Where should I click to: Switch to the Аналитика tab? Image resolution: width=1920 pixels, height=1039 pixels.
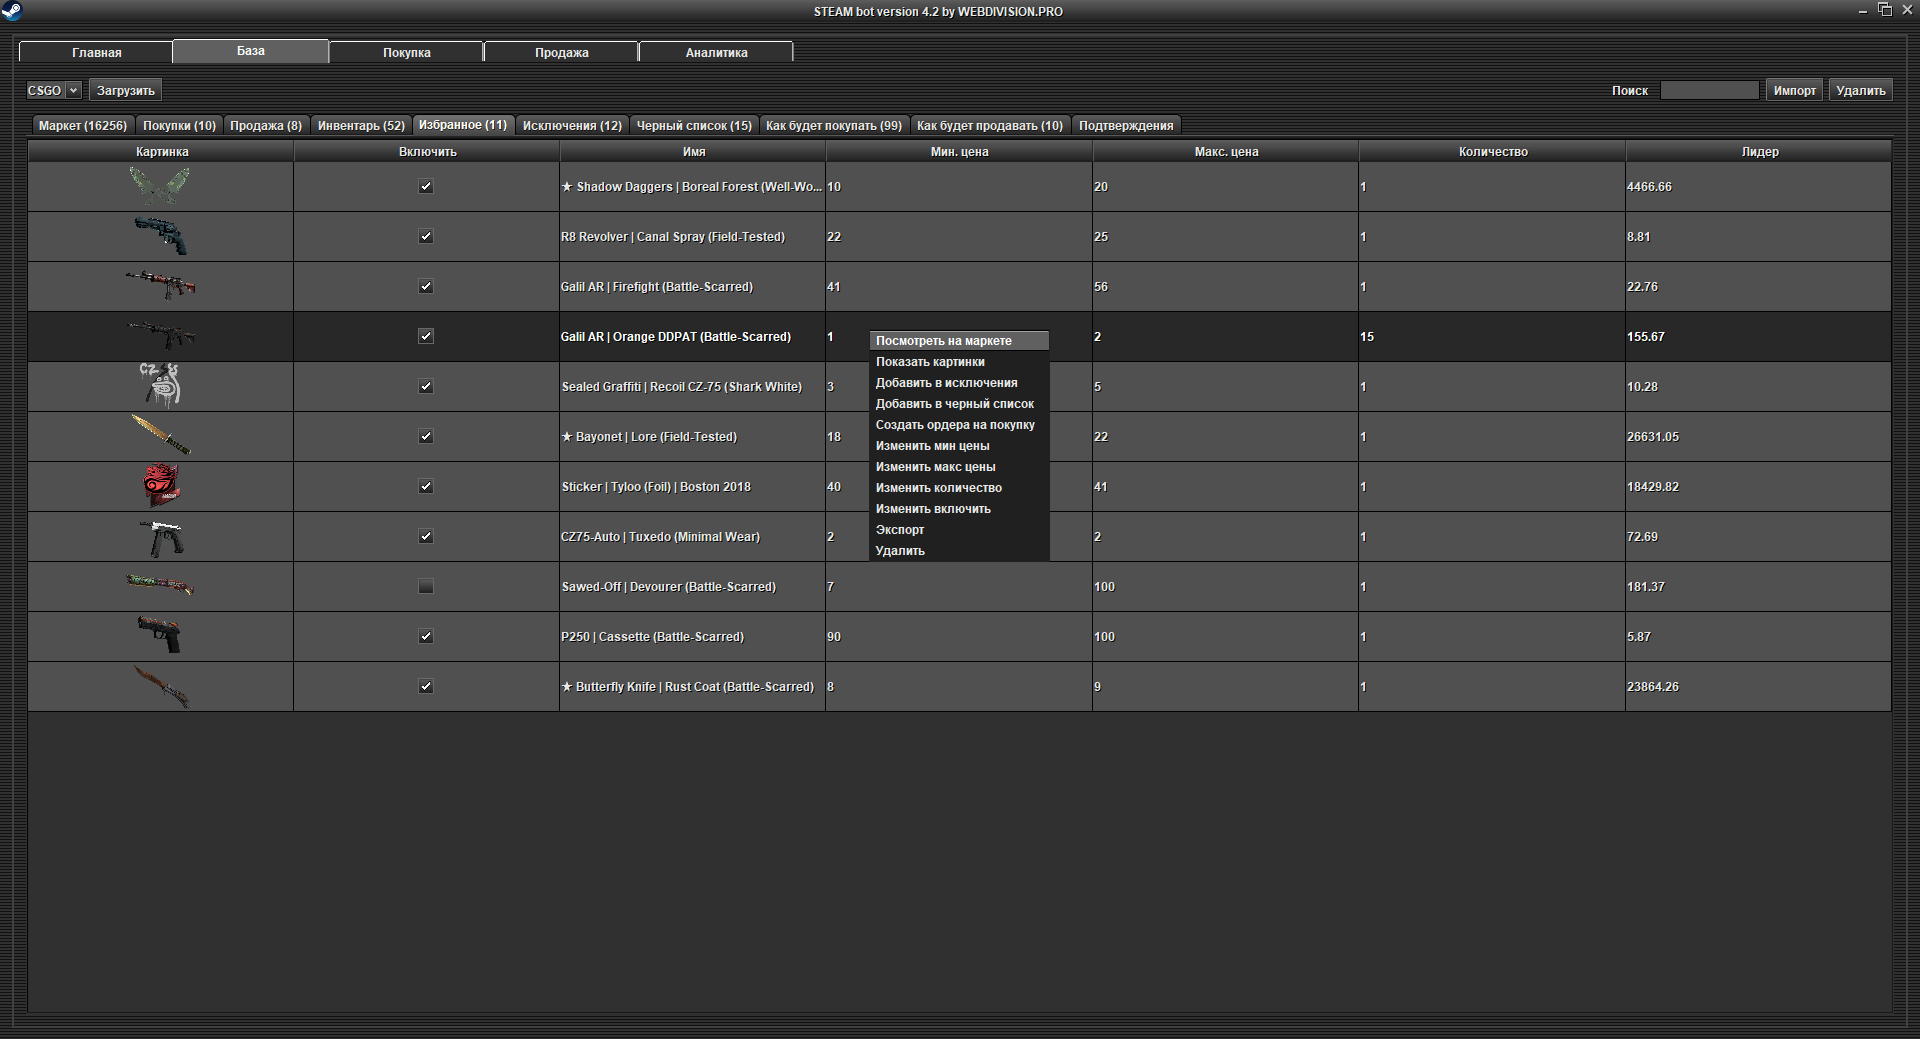(x=716, y=52)
